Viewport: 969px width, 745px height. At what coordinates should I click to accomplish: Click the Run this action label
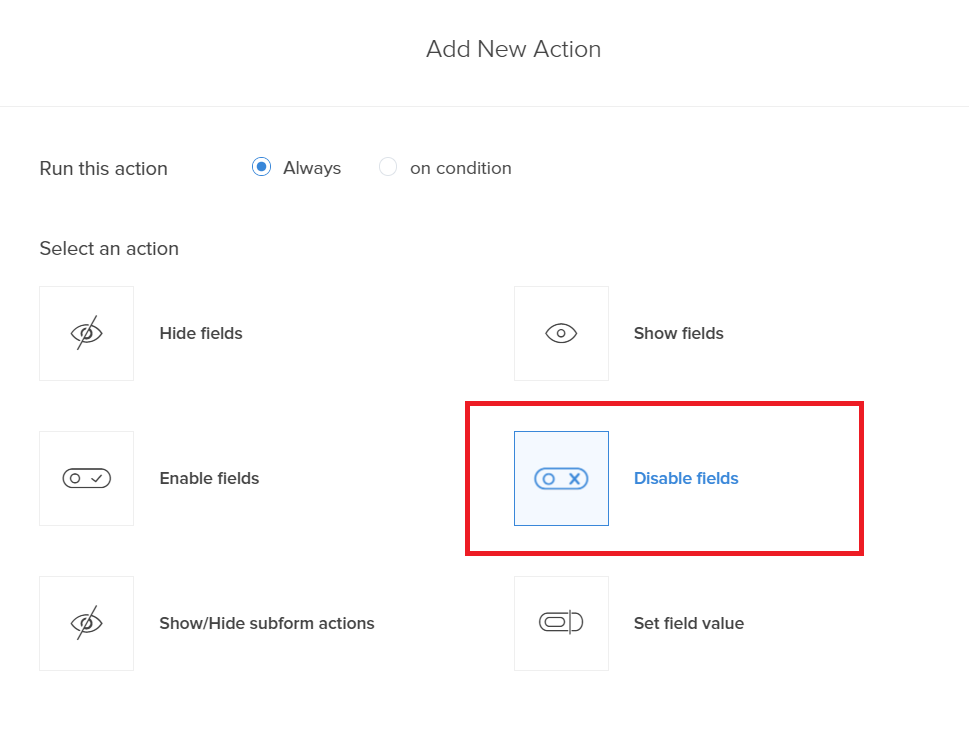pyautogui.click(x=103, y=168)
